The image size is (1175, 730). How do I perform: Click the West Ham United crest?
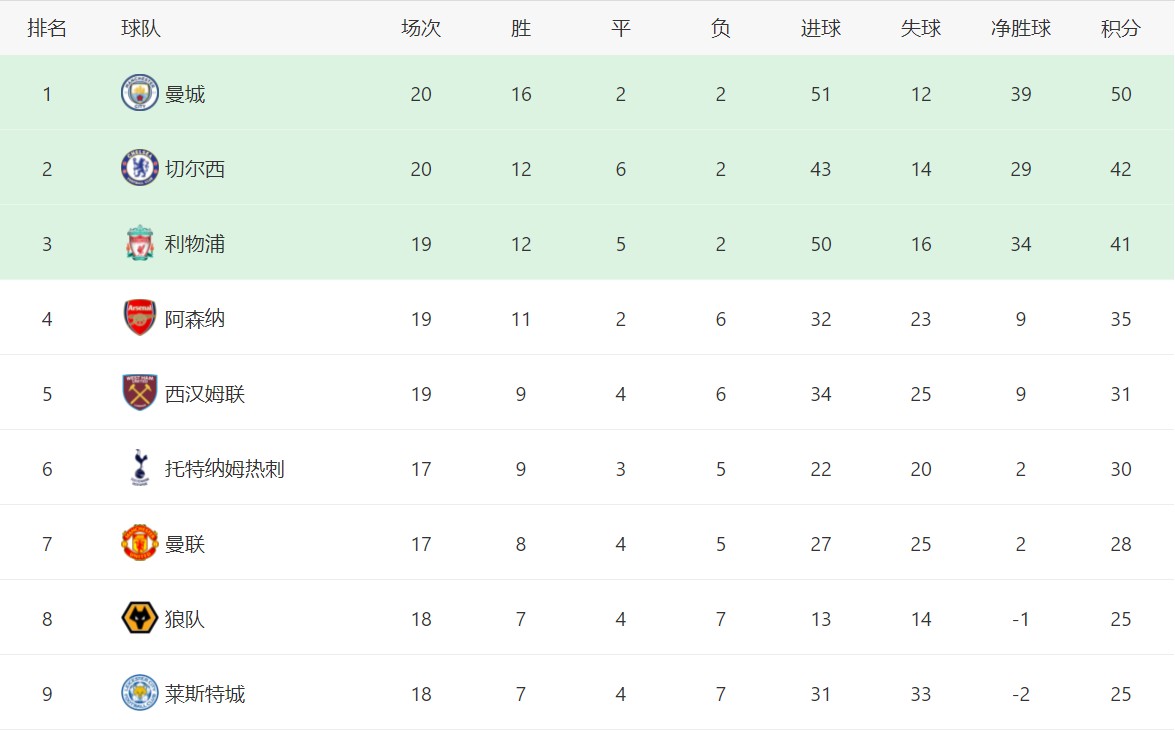[140, 393]
